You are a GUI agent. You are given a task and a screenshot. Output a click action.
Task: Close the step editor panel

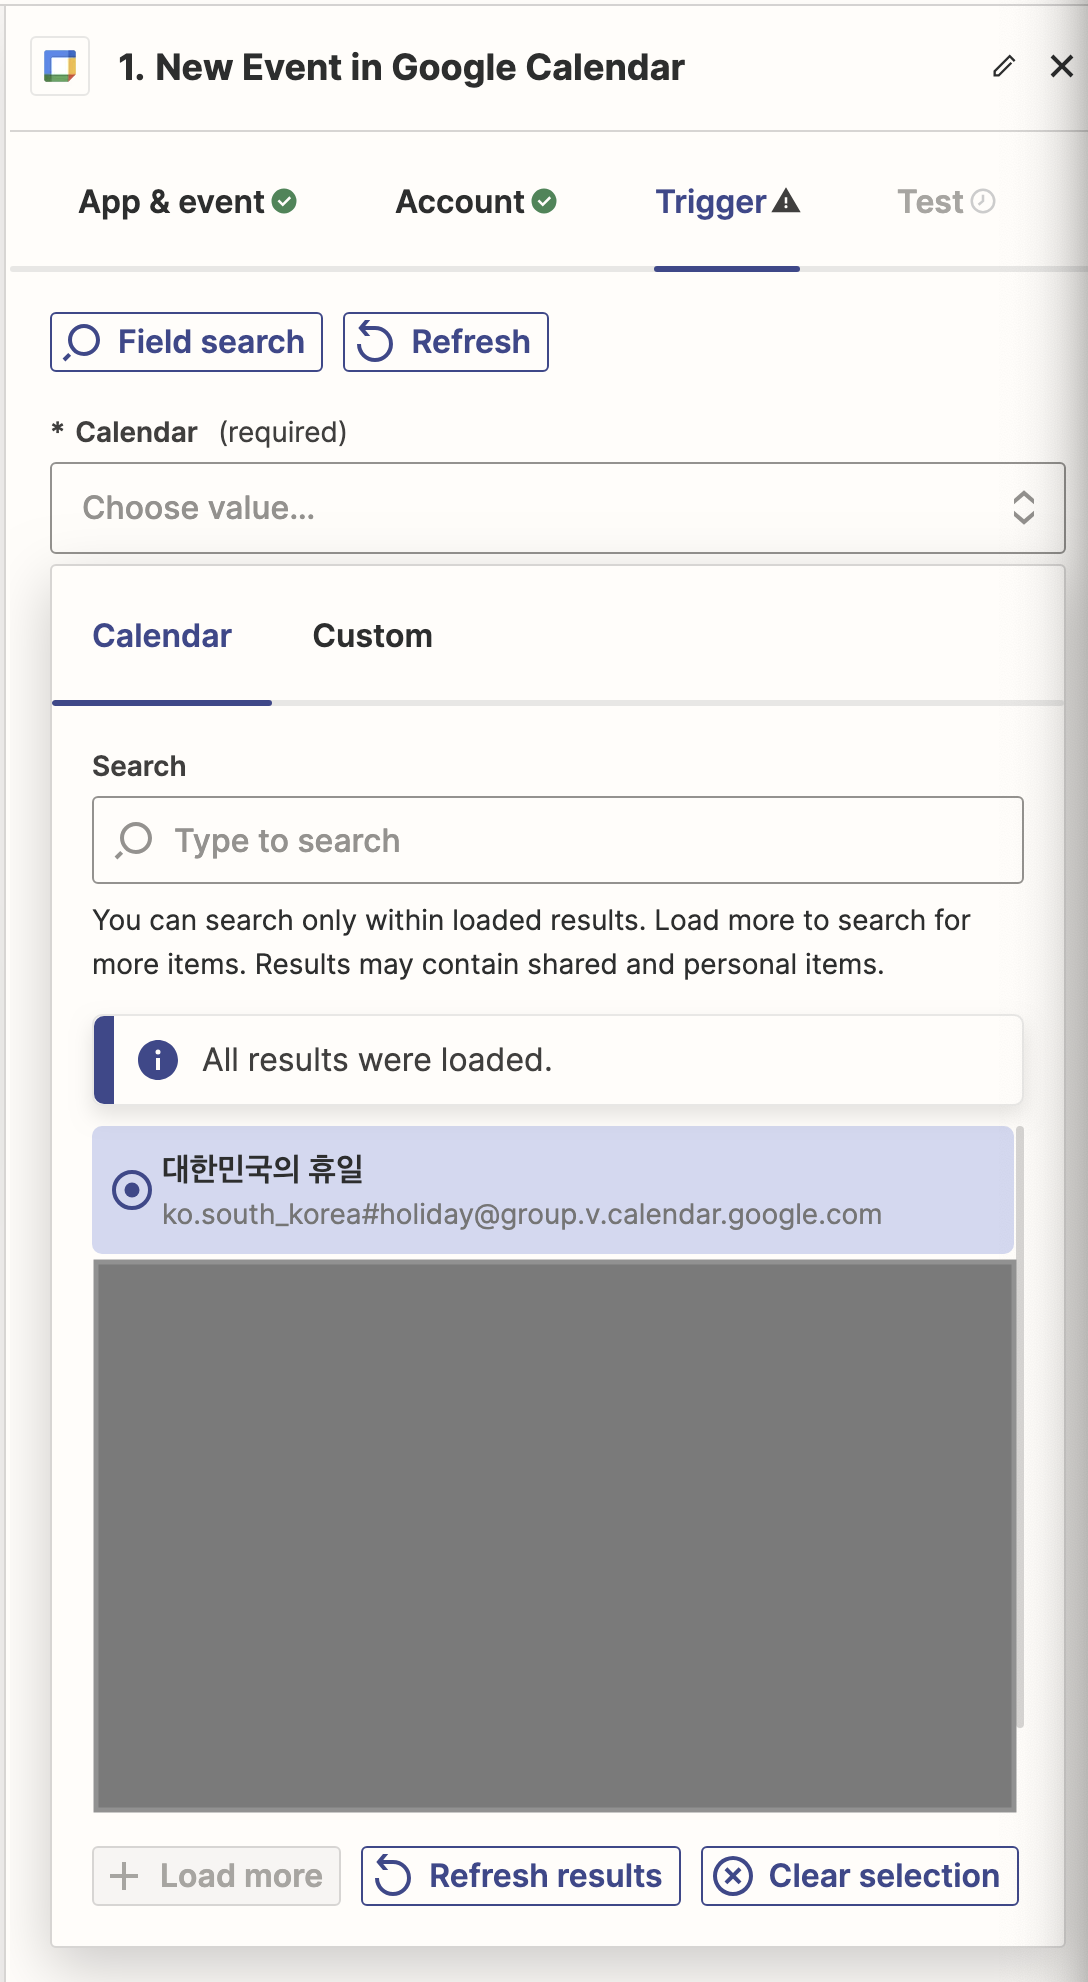click(1062, 66)
